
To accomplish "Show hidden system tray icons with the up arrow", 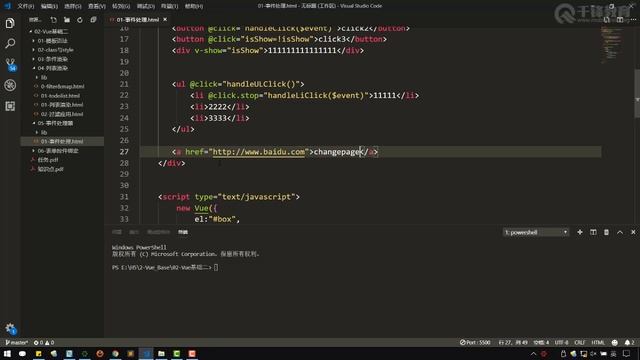I will [533, 354].
